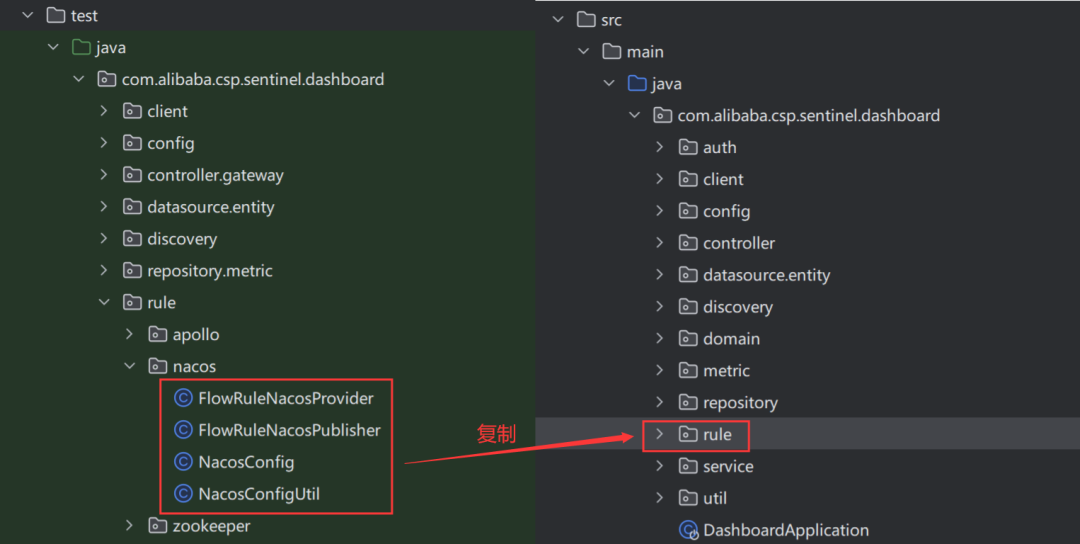Click the apollo package folder icon
The width and height of the screenshot is (1080, 544).
pos(158,334)
